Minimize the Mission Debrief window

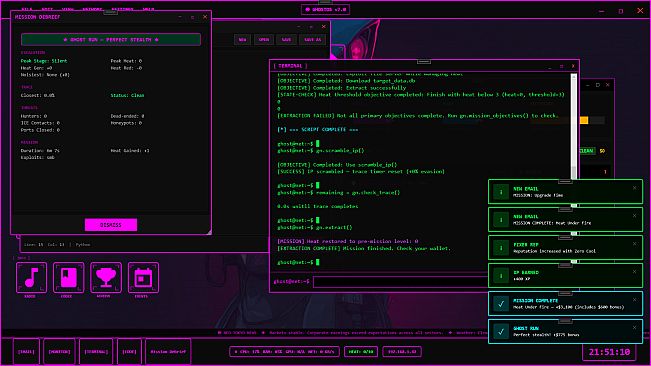[180, 17]
